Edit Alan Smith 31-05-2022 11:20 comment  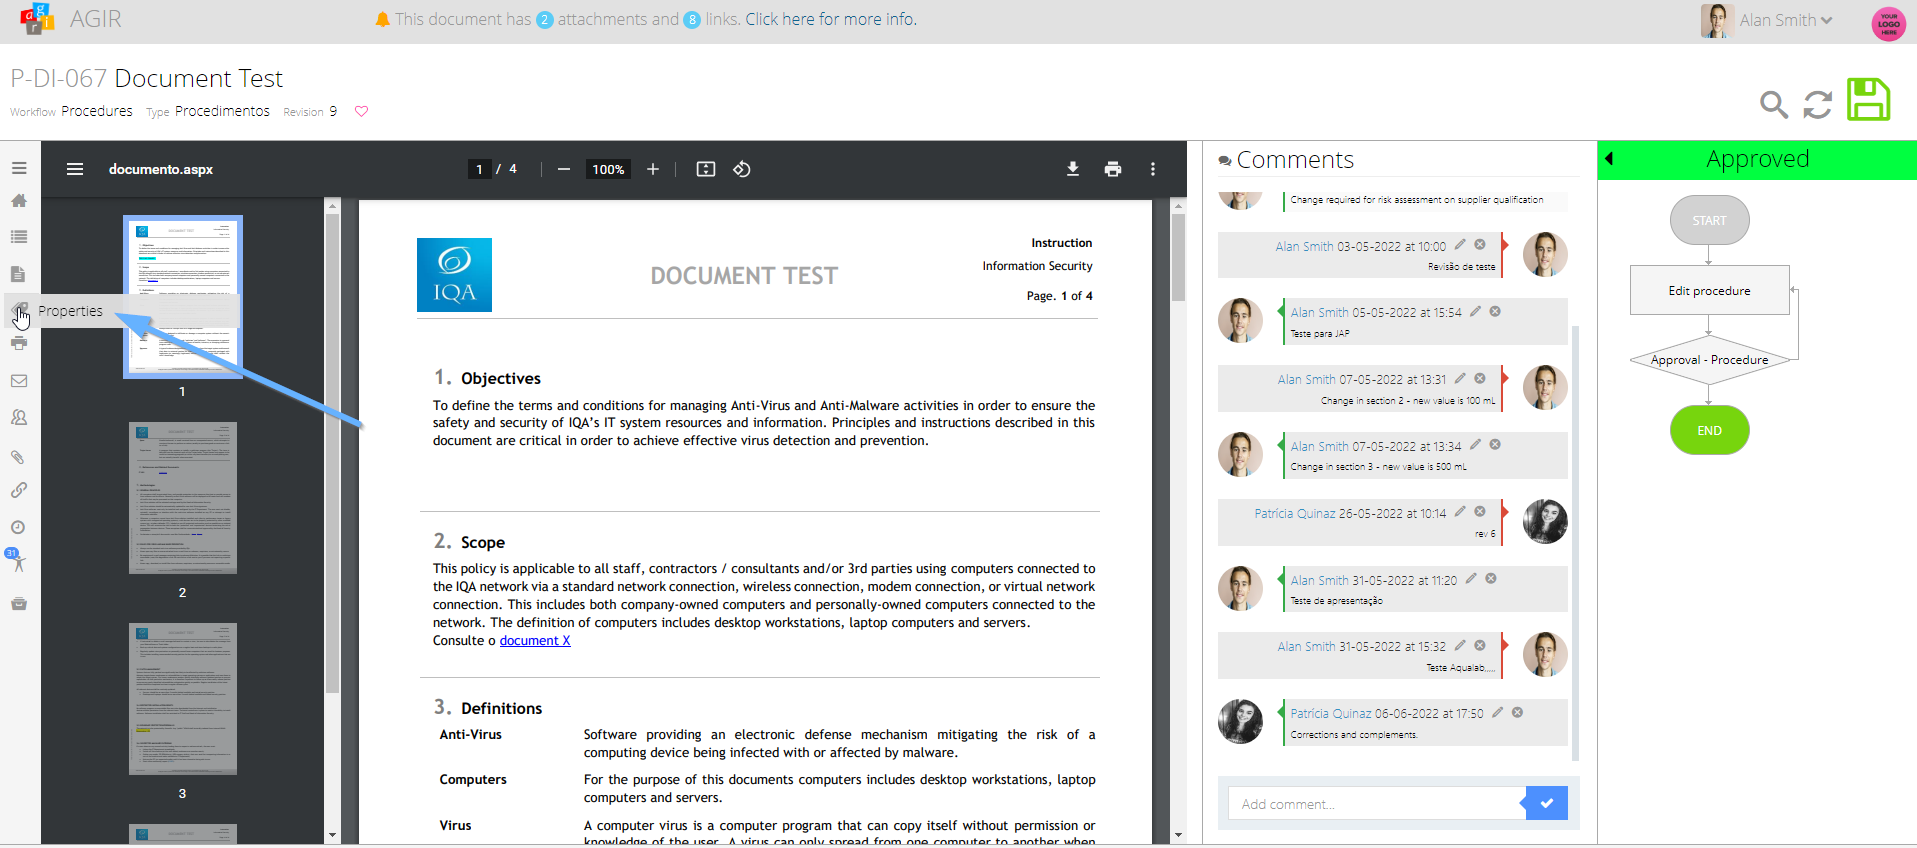tap(1471, 579)
